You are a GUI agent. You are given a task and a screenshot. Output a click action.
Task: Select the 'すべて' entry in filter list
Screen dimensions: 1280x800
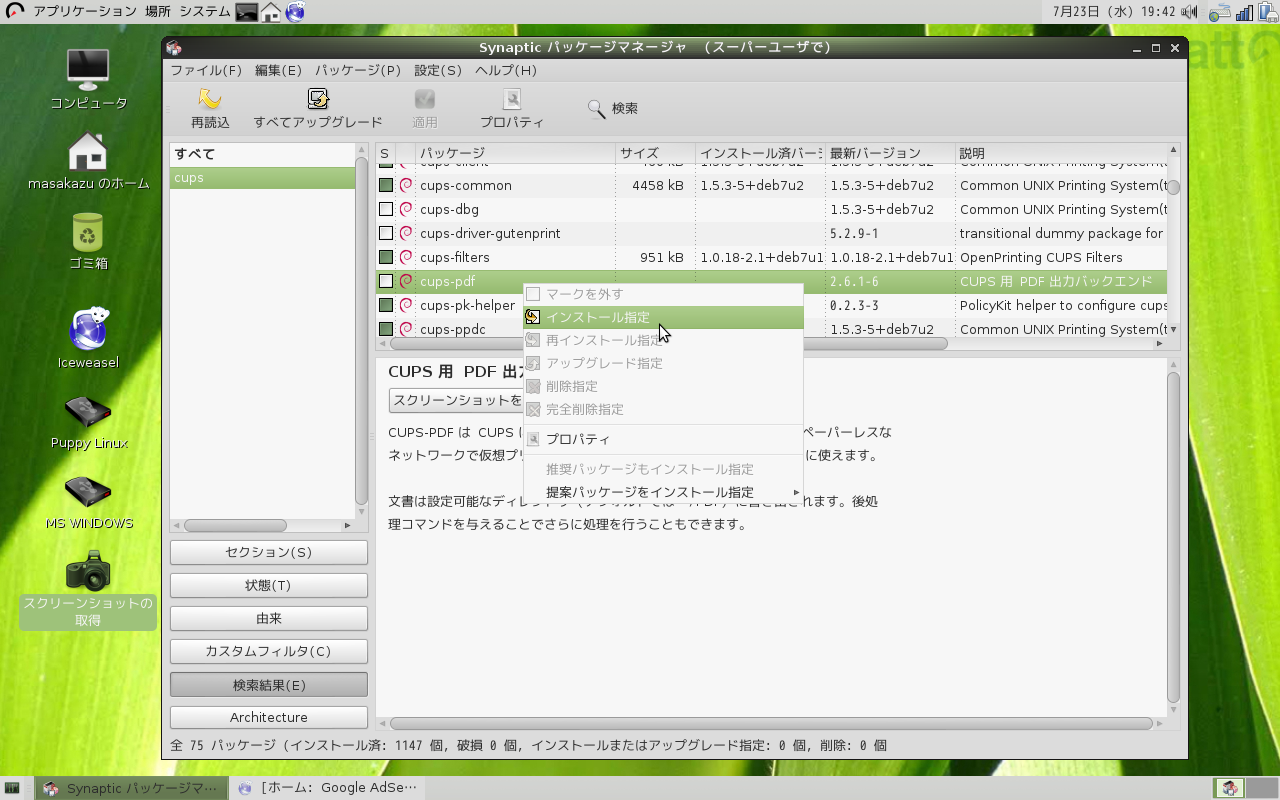pyautogui.click(x=262, y=154)
